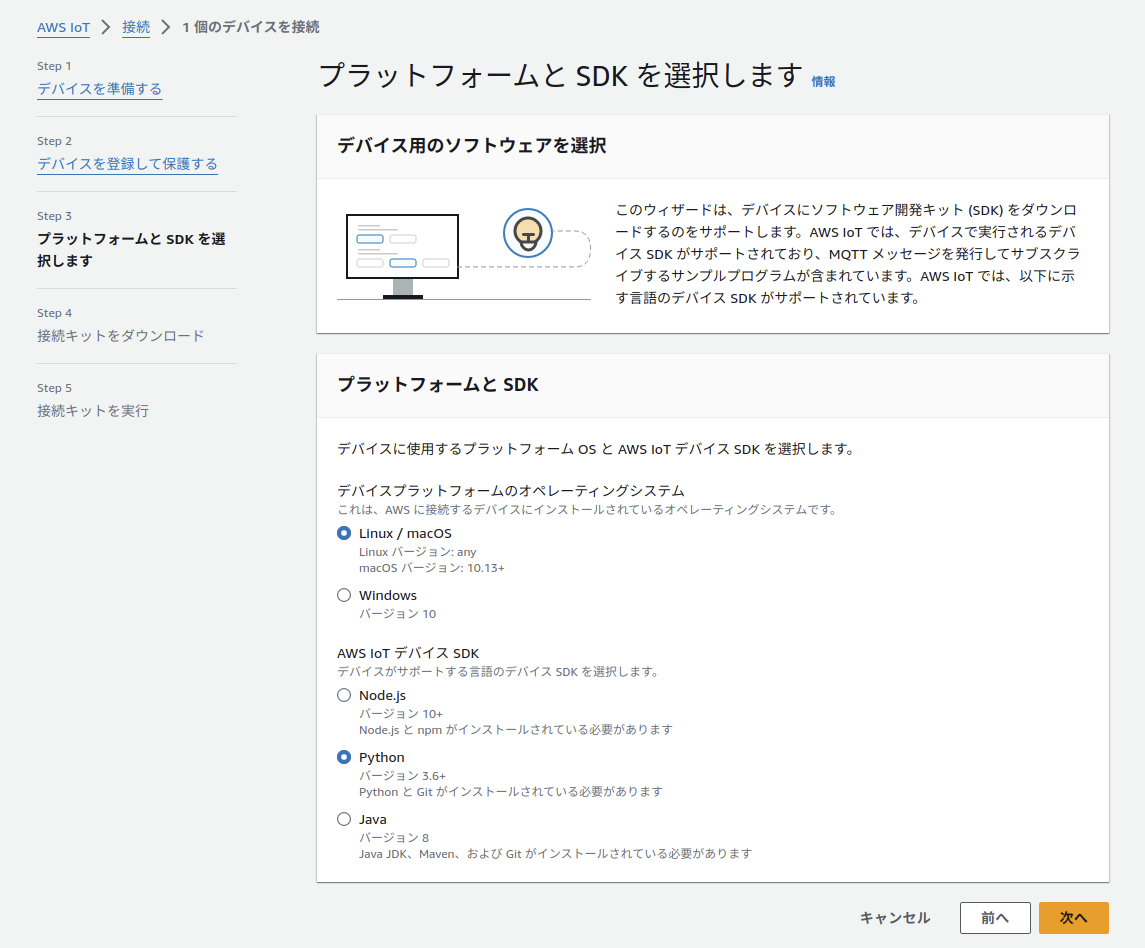Click the 次へ button to proceed
1145x948 pixels.
click(x=1074, y=917)
